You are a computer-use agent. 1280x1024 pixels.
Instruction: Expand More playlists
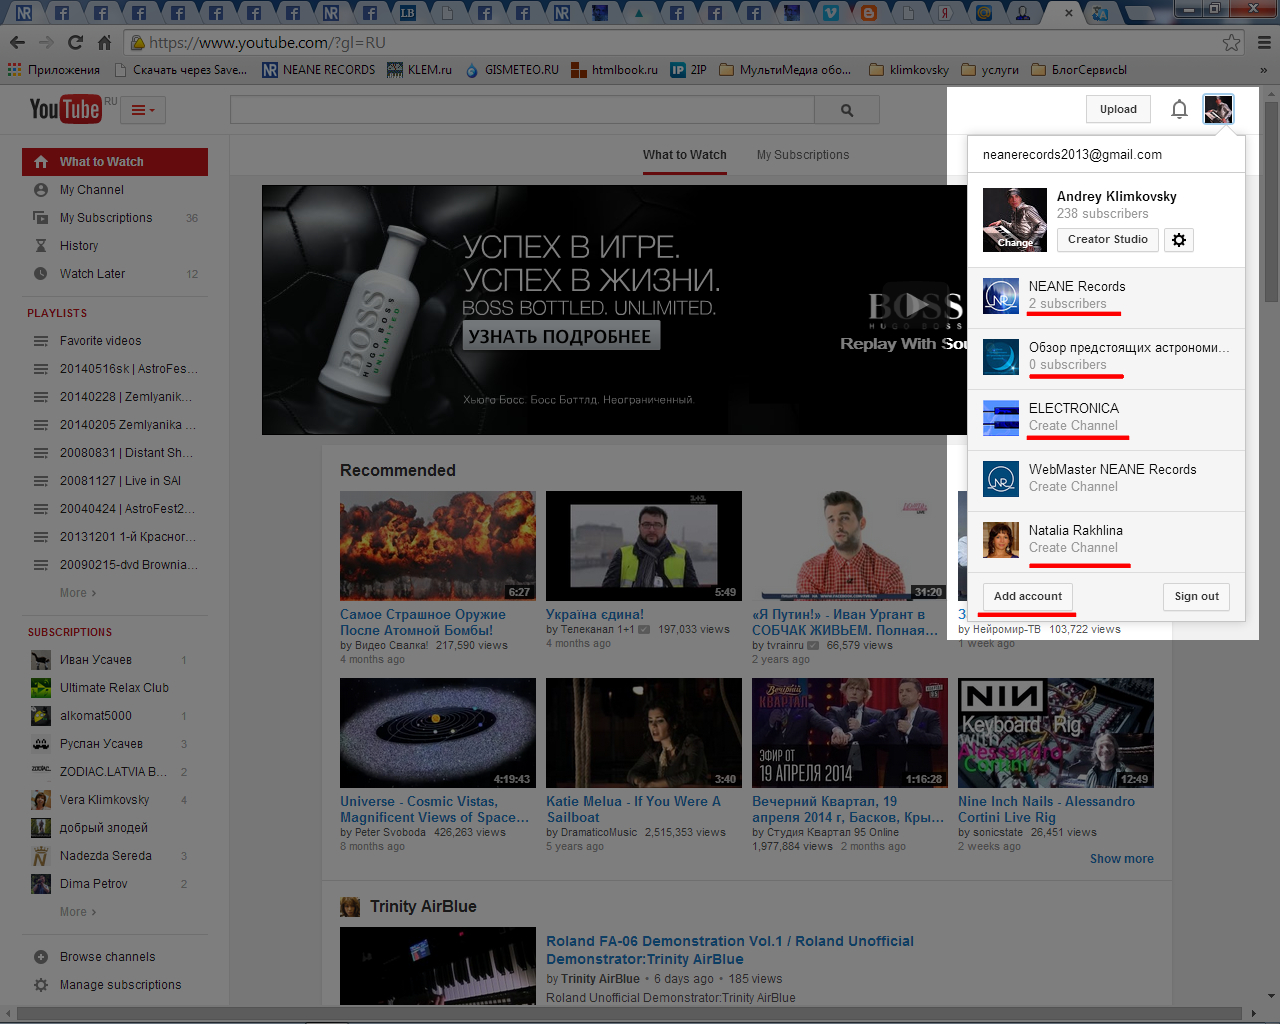78,593
